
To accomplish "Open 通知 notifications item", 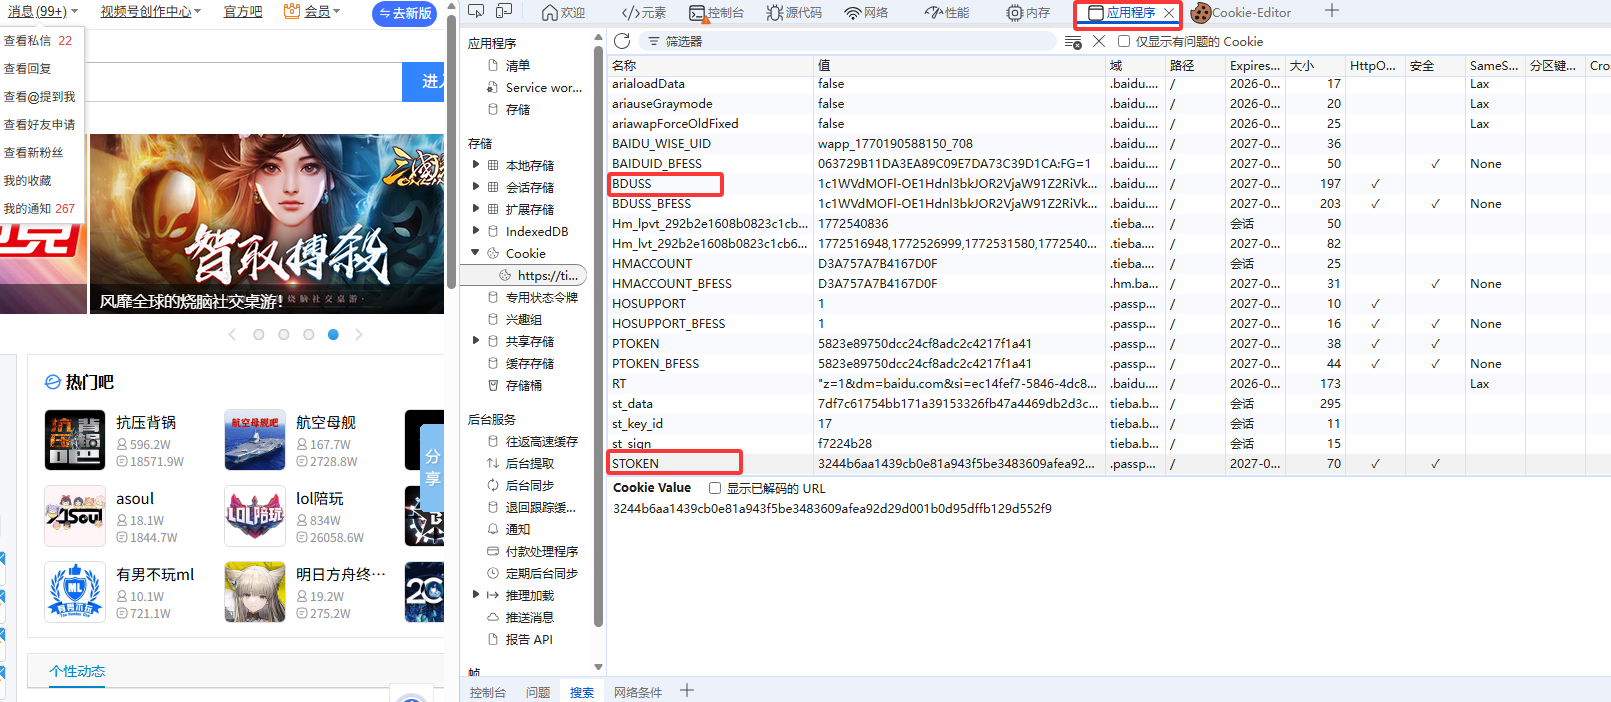I will (517, 529).
